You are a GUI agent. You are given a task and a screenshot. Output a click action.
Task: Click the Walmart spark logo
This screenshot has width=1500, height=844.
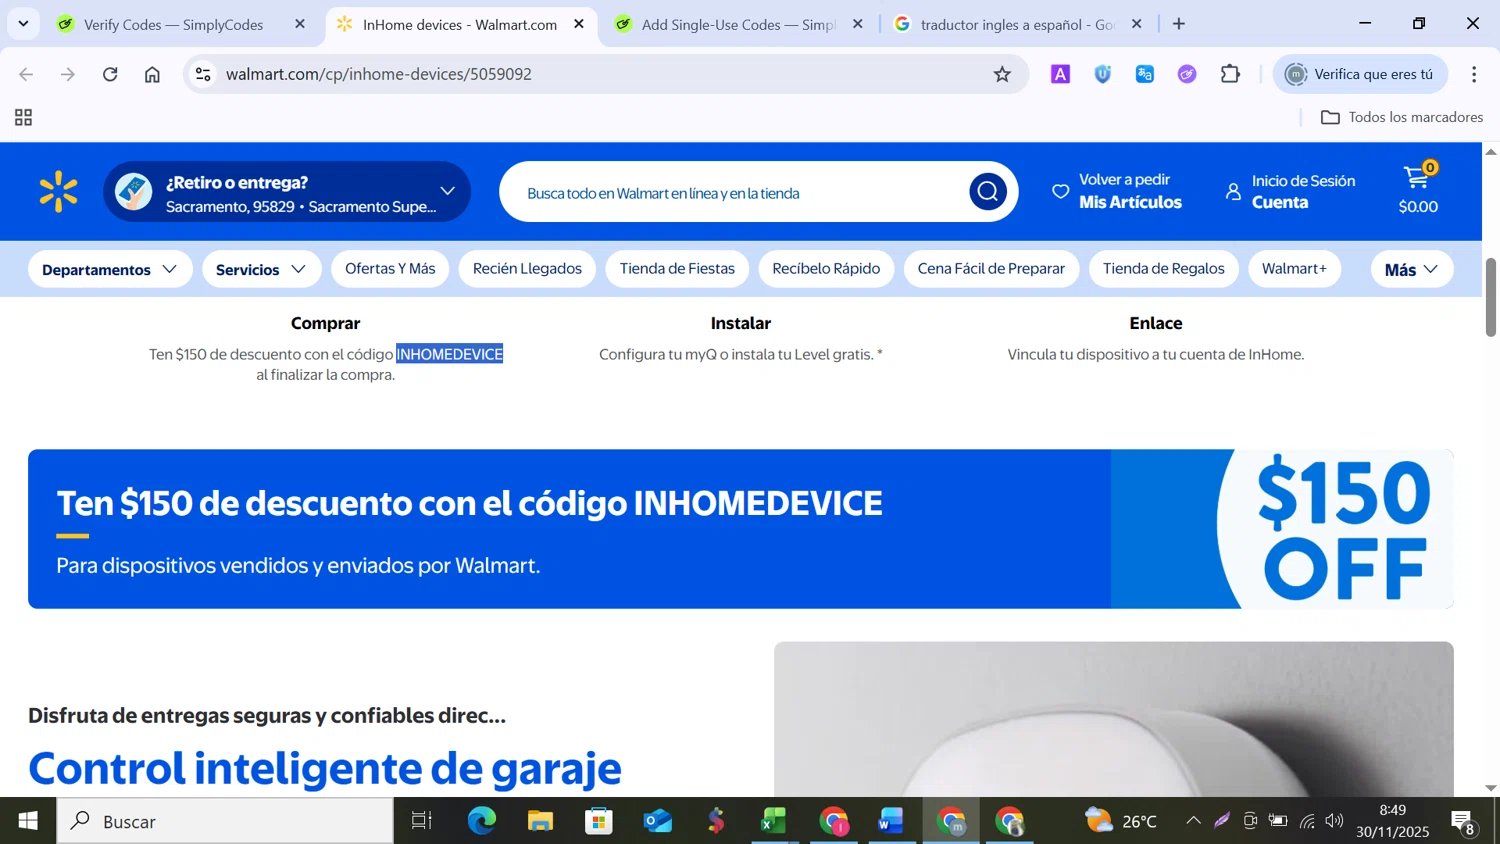coord(58,192)
